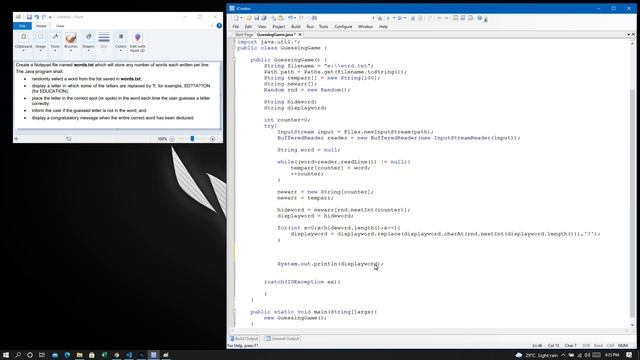The image size is (640, 360).
Task: Click Help icon in JCreator toolbar
Action: pyautogui.click(x=480, y=18)
